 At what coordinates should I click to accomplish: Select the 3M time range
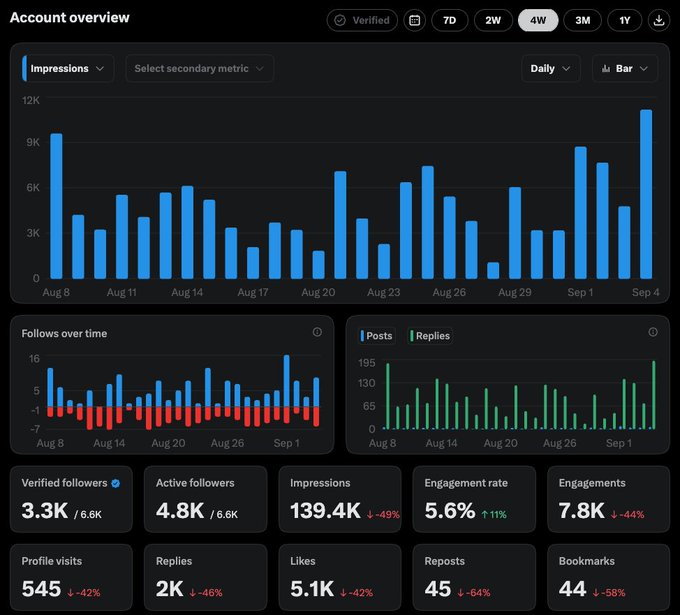click(x=582, y=20)
